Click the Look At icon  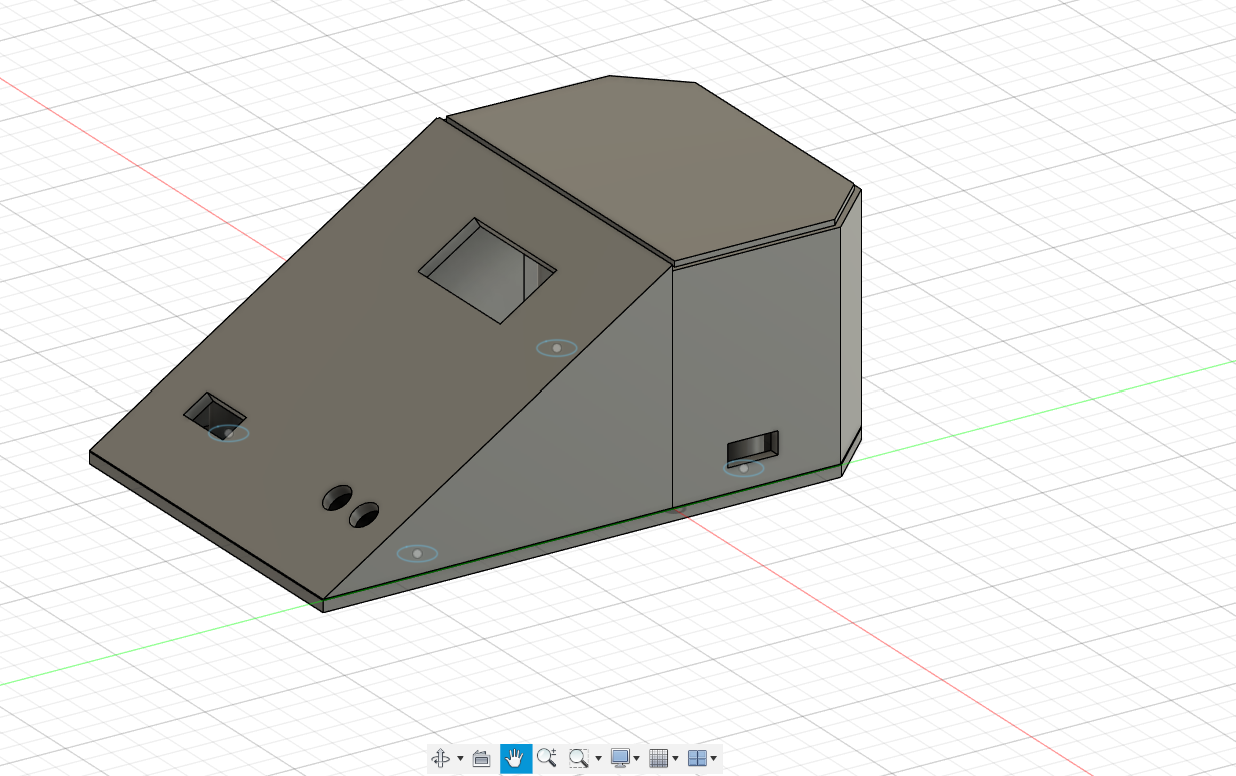pyautogui.click(x=481, y=758)
